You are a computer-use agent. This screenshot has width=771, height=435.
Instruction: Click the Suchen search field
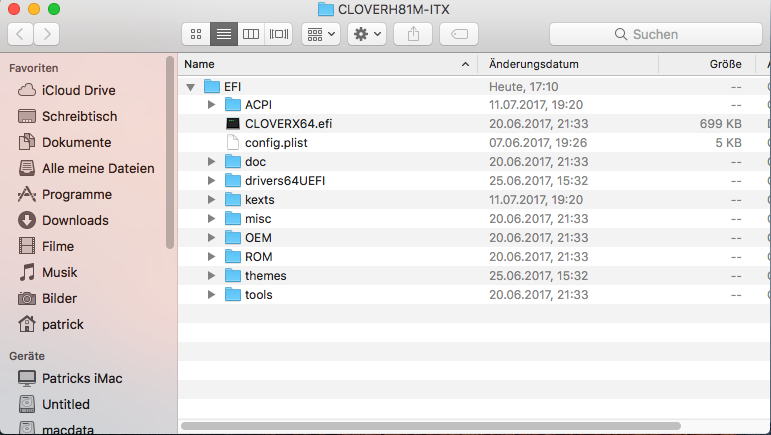656,34
